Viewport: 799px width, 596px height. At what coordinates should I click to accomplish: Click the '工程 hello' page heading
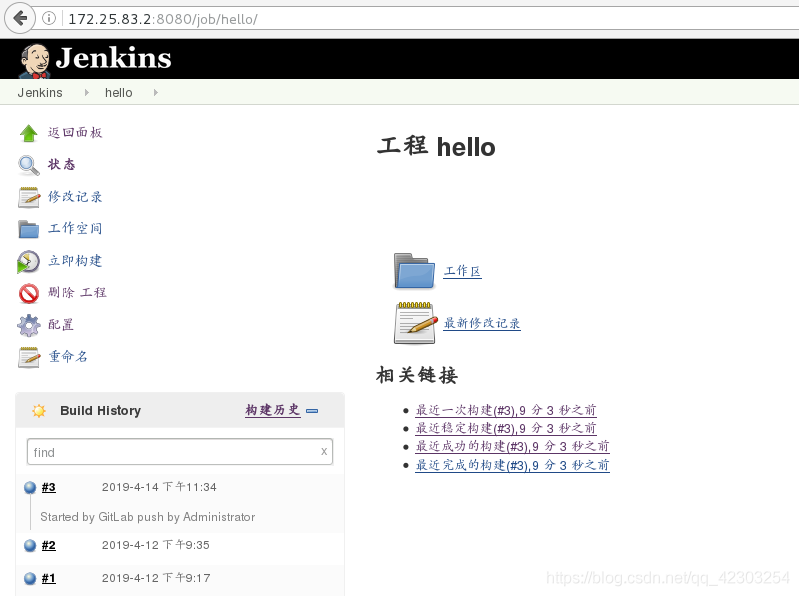tap(436, 146)
